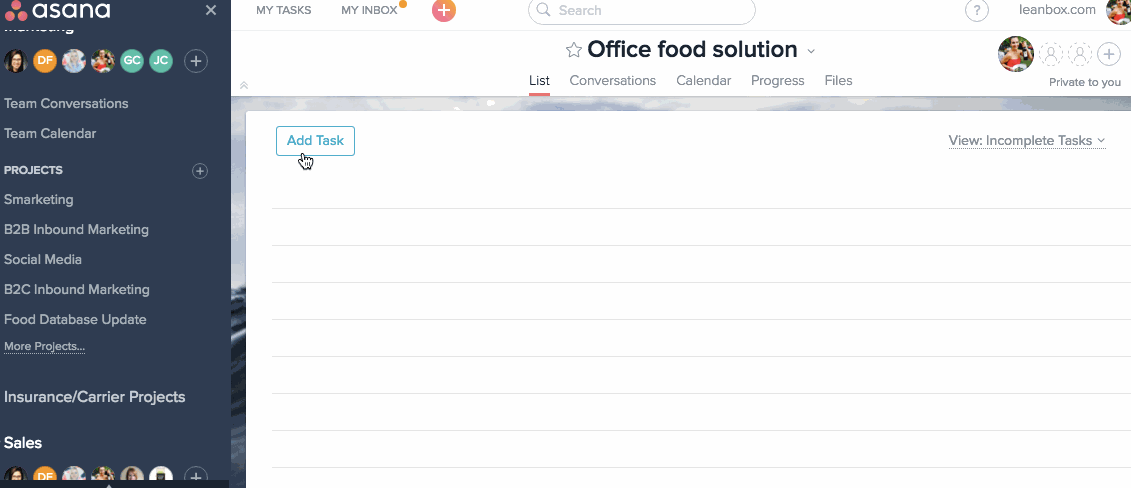Viewport: 1131px width, 488px height.
Task: Click the GC green member avatar
Action: click(132, 61)
